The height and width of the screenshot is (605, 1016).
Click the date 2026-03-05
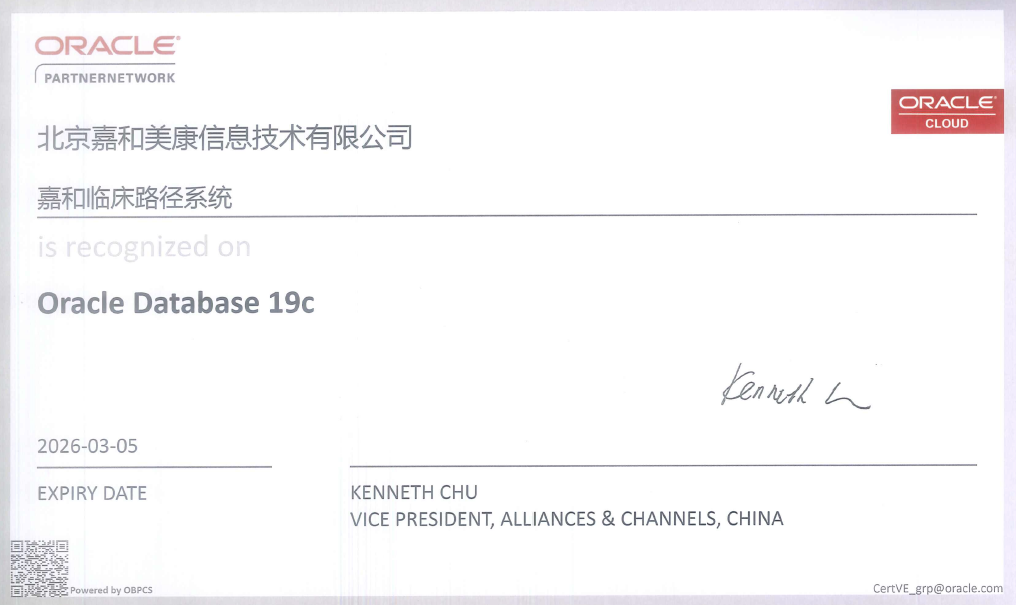(87, 446)
